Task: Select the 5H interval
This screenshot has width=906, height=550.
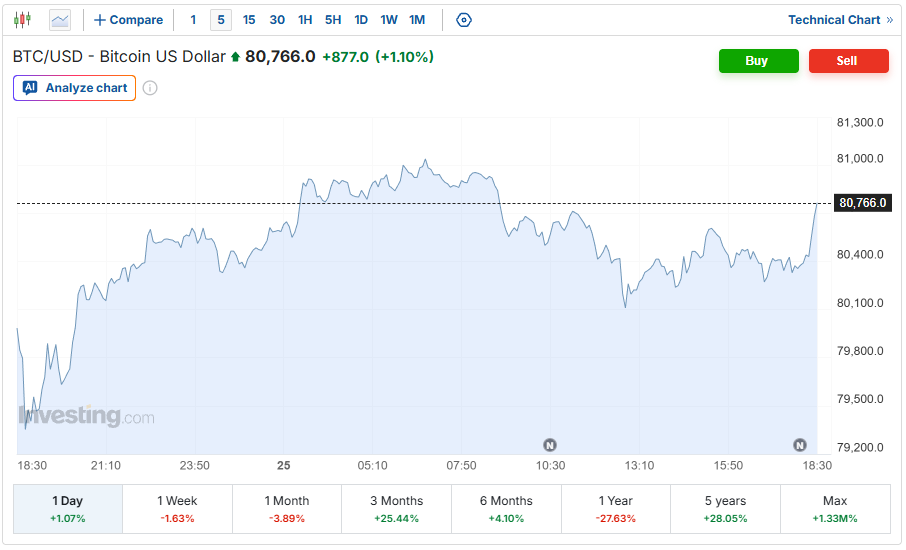Action: tap(333, 20)
